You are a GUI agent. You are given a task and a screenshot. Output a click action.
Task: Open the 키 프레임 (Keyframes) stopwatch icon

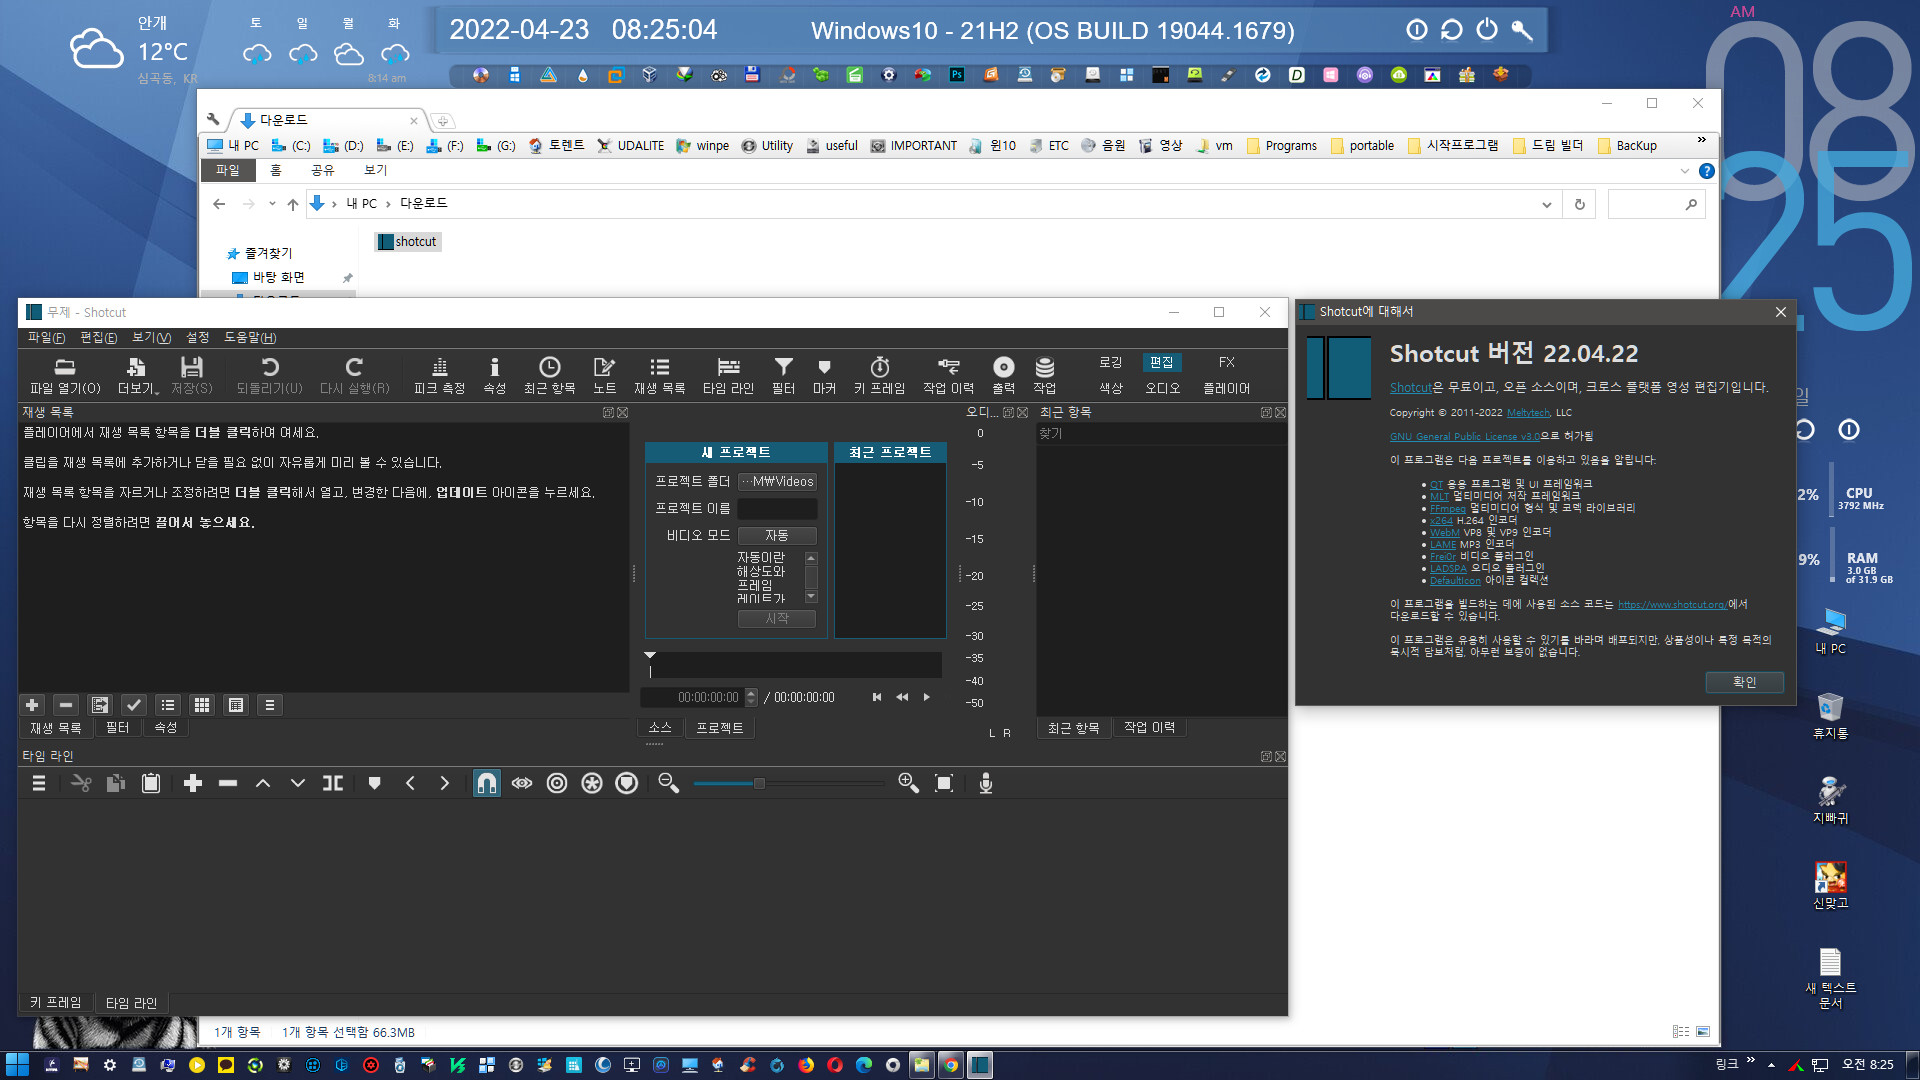(879, 375)
